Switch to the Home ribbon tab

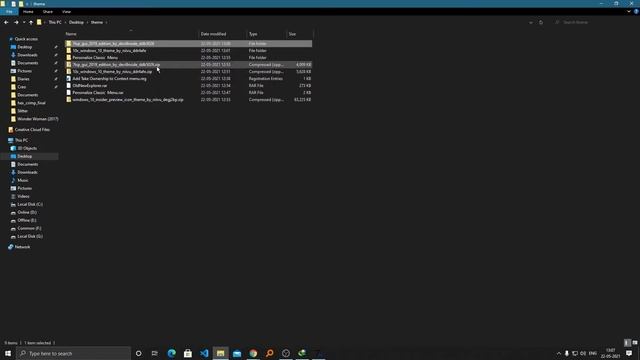pos(28,12)
